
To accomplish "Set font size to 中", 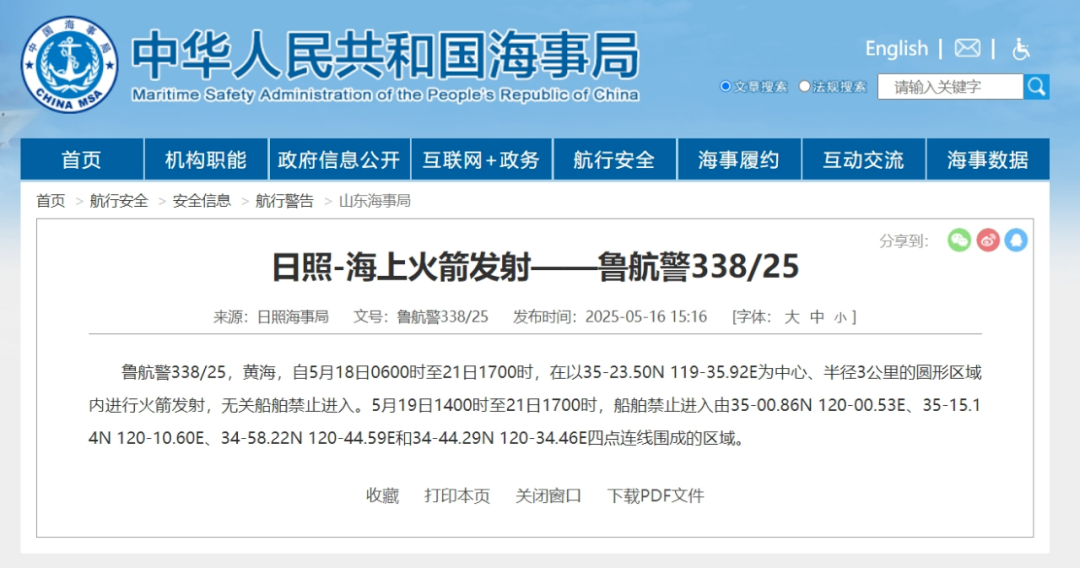I will (x=817, y=317).
